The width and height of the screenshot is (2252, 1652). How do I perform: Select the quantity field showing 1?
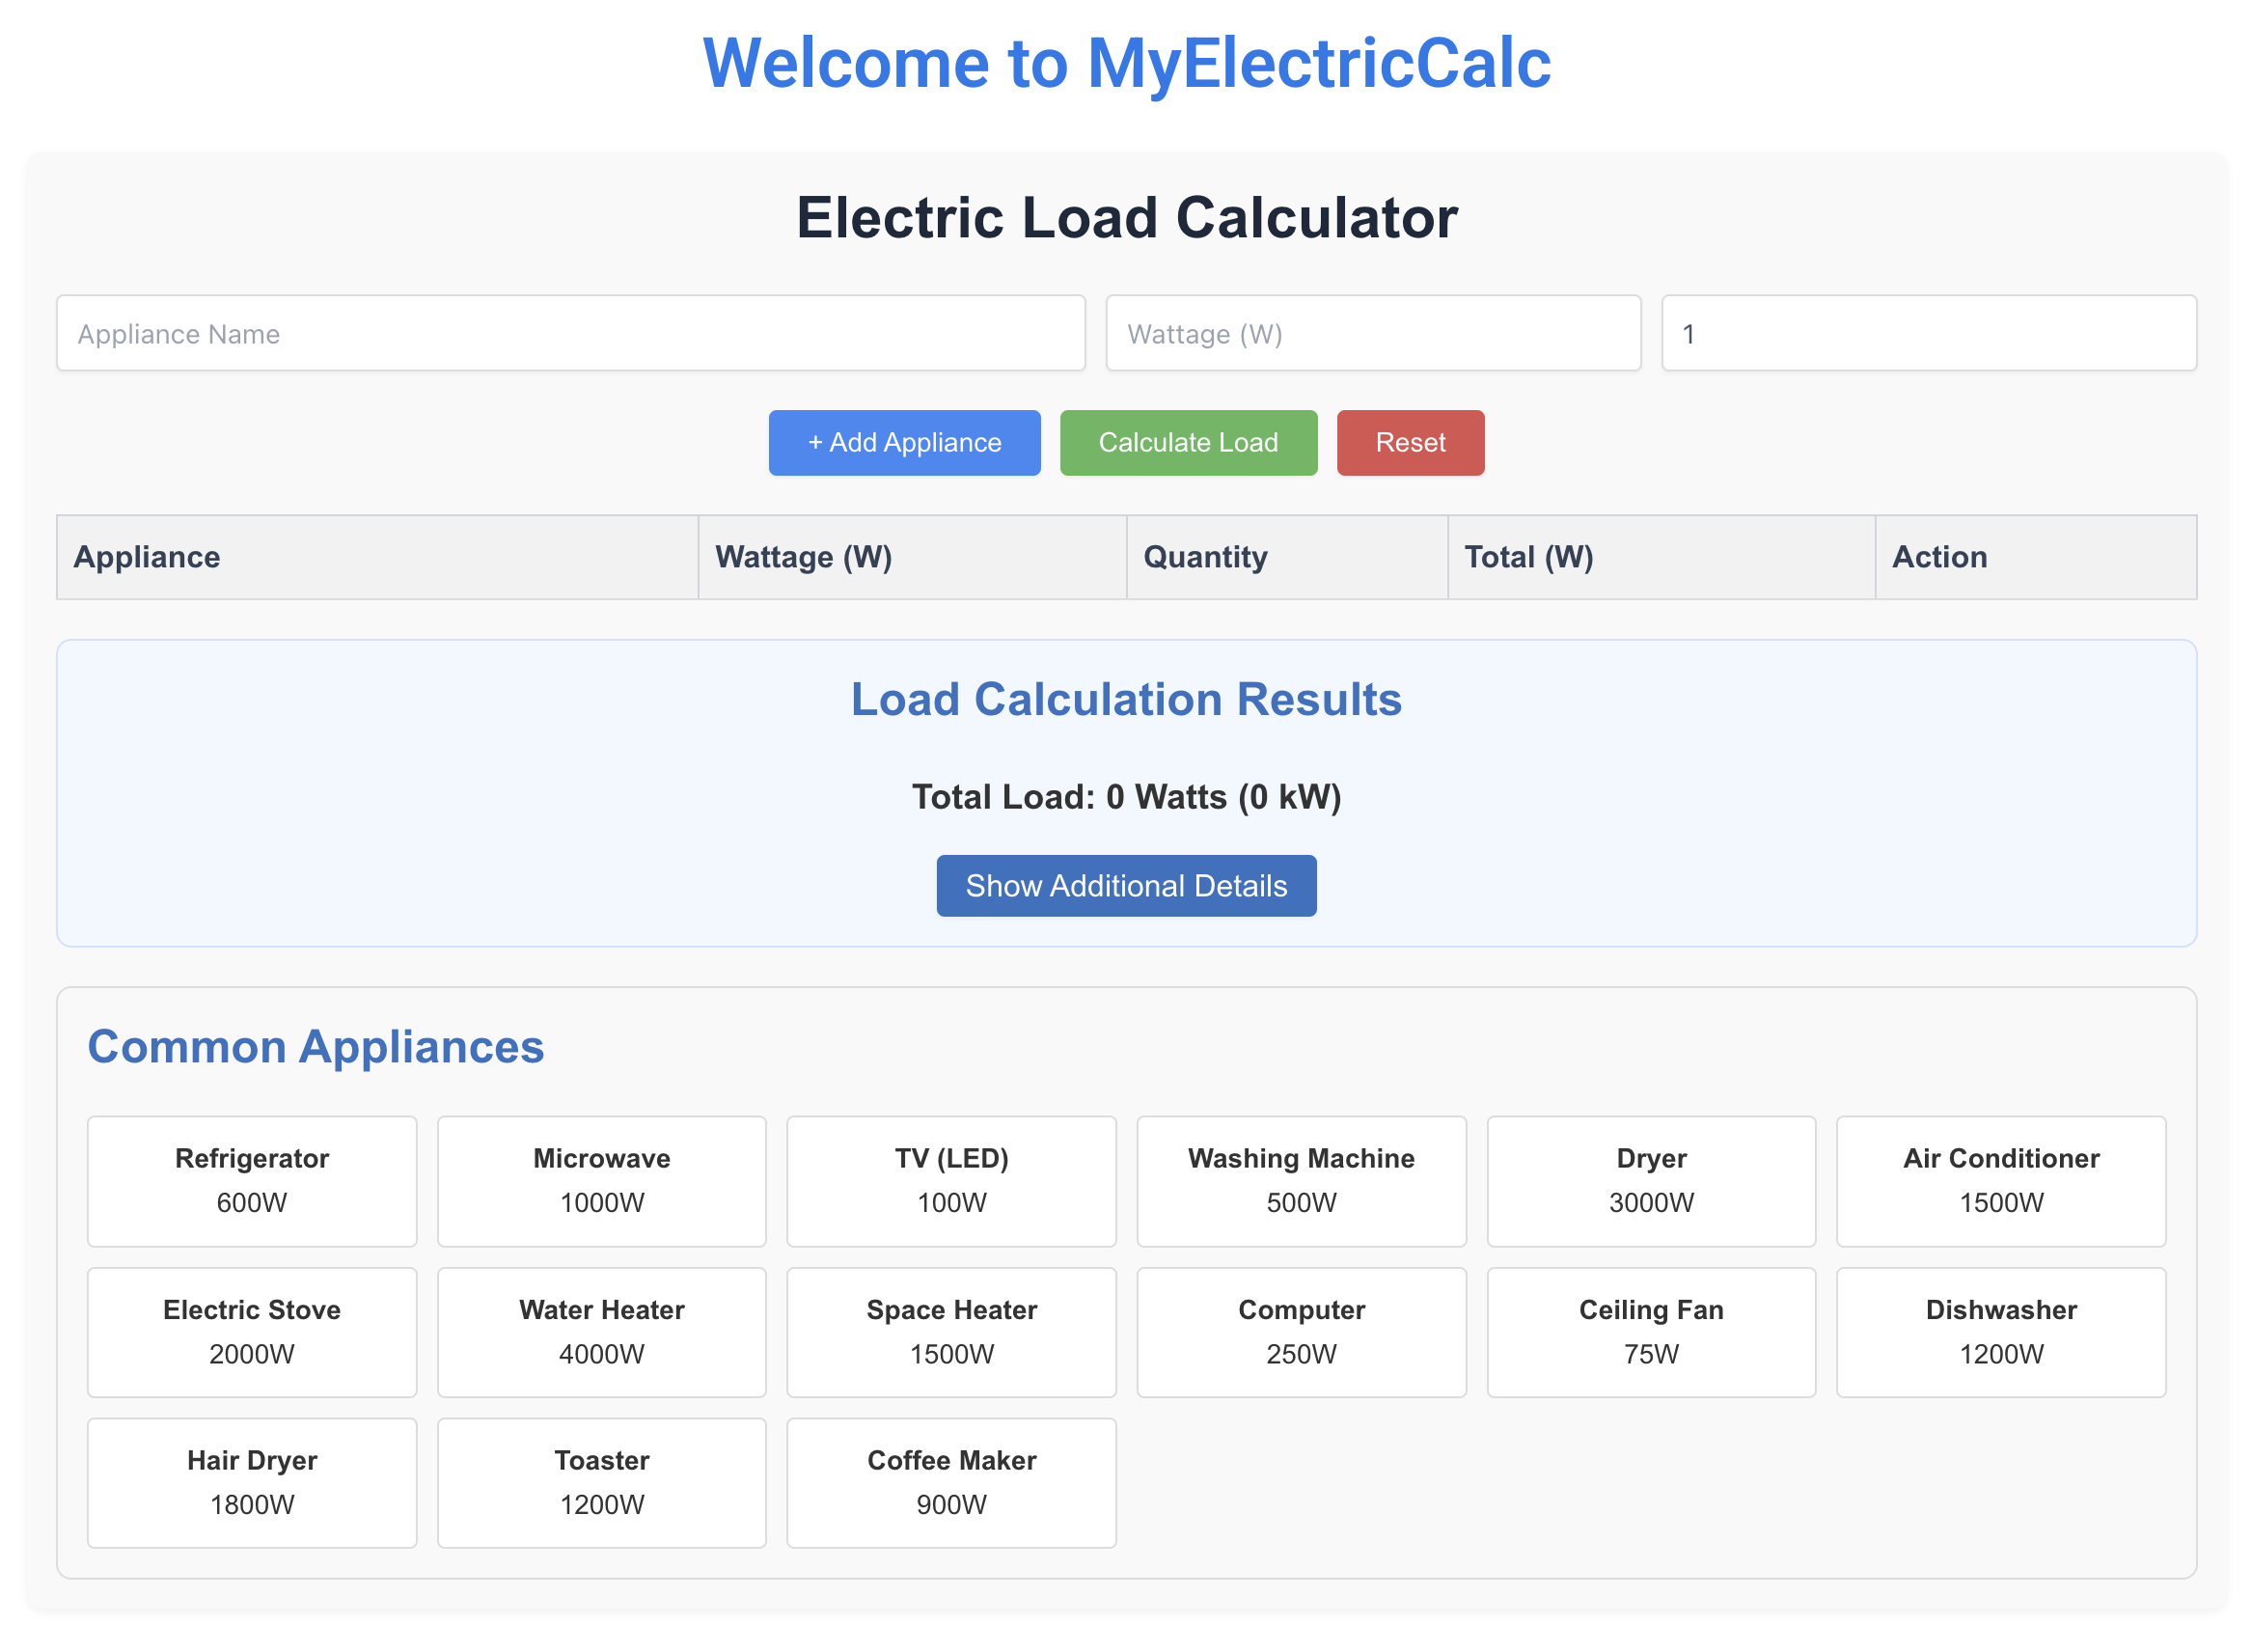click(1929, 333)
